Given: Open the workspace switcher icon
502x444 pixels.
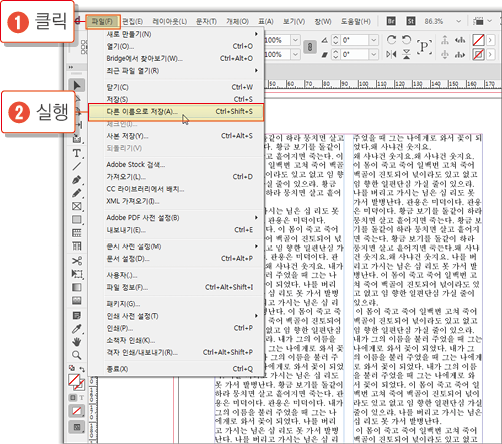Looking at the screenshot, I should [478, 21].
